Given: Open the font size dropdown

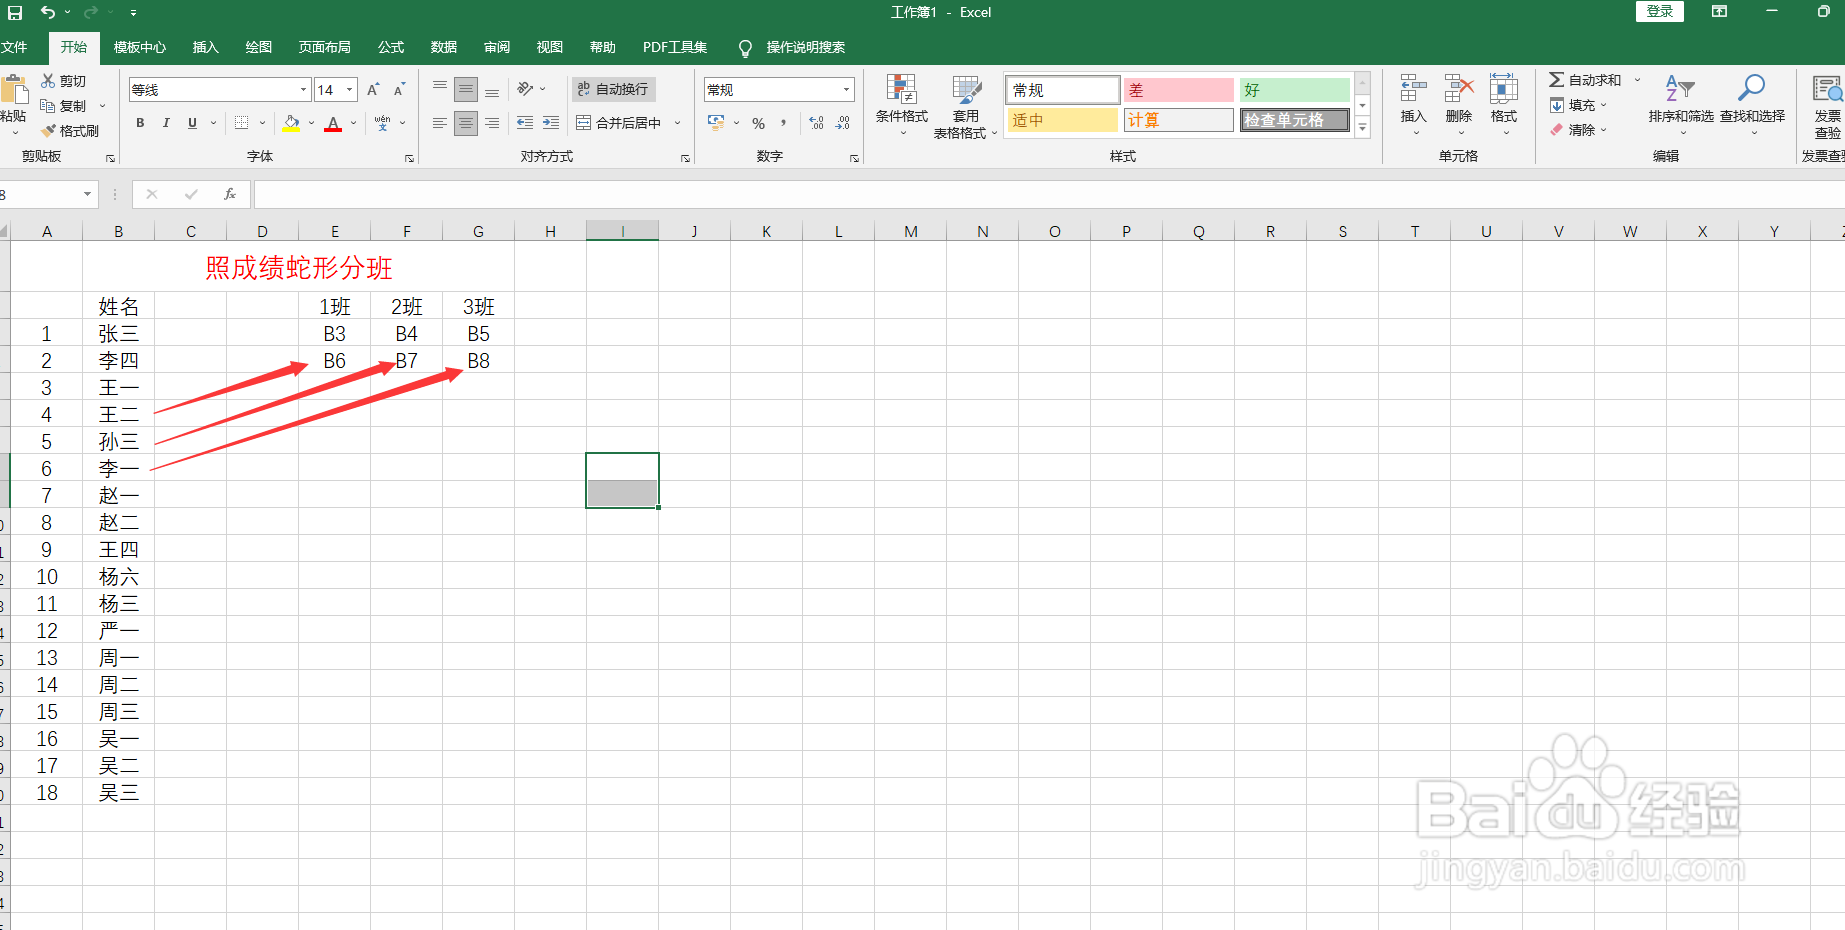Looking at the screenshot, I should (350, 90).
